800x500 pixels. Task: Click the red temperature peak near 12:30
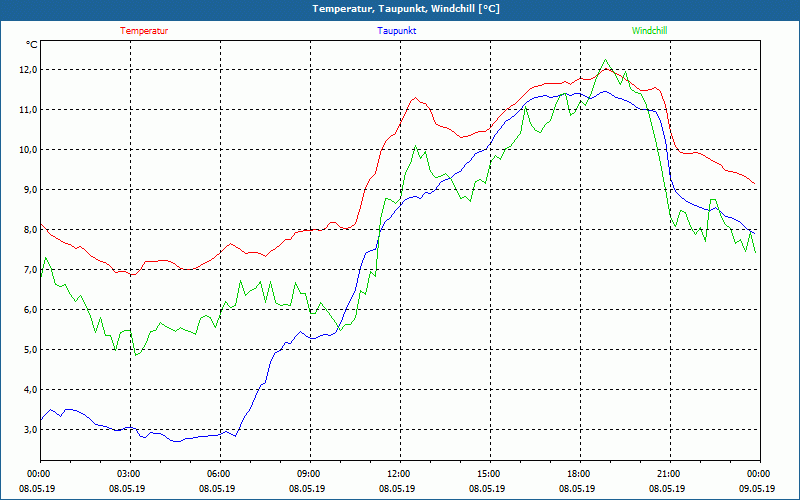tap(415, 97)
